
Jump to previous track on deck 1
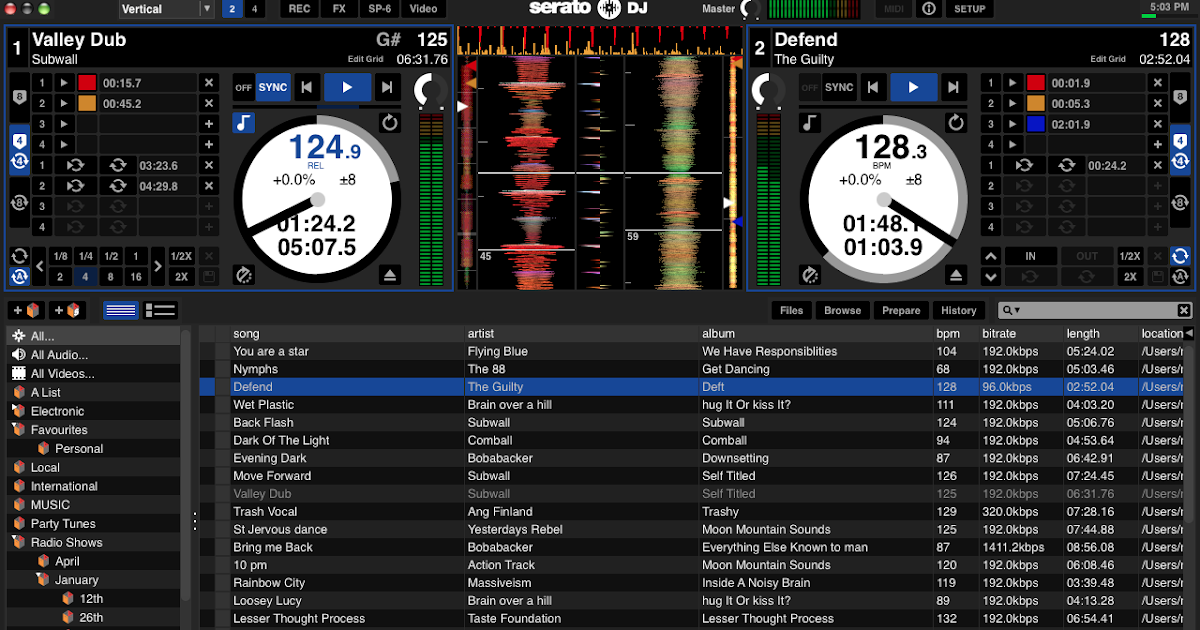[x=309, y=87]
